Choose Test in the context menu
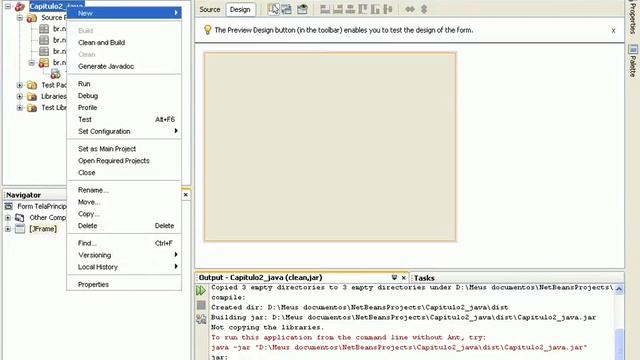The image size is (640, 360). coord(124,119)
